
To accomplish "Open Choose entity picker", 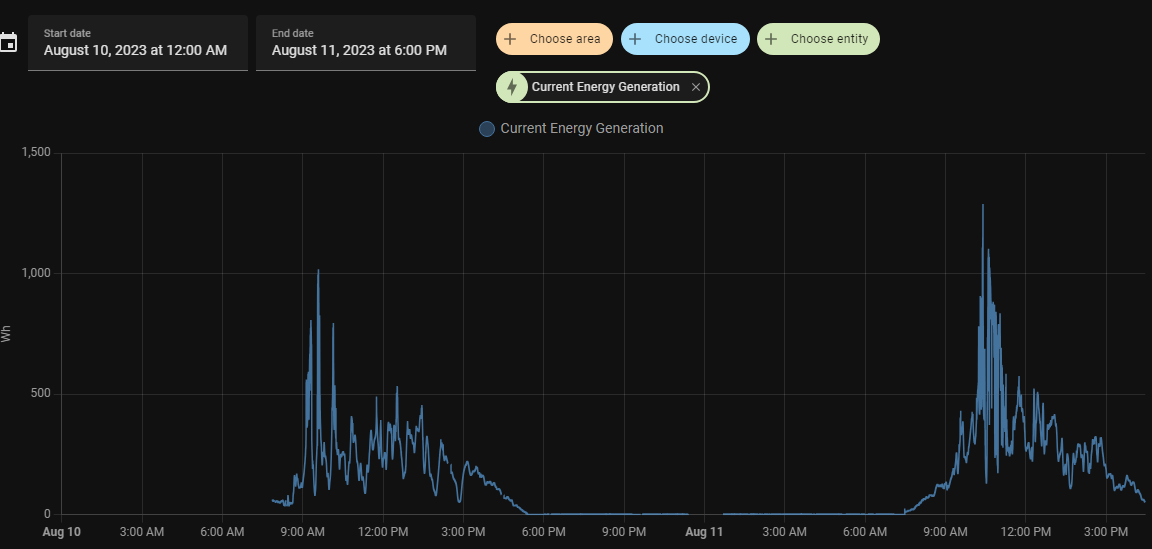I will 818,39.
